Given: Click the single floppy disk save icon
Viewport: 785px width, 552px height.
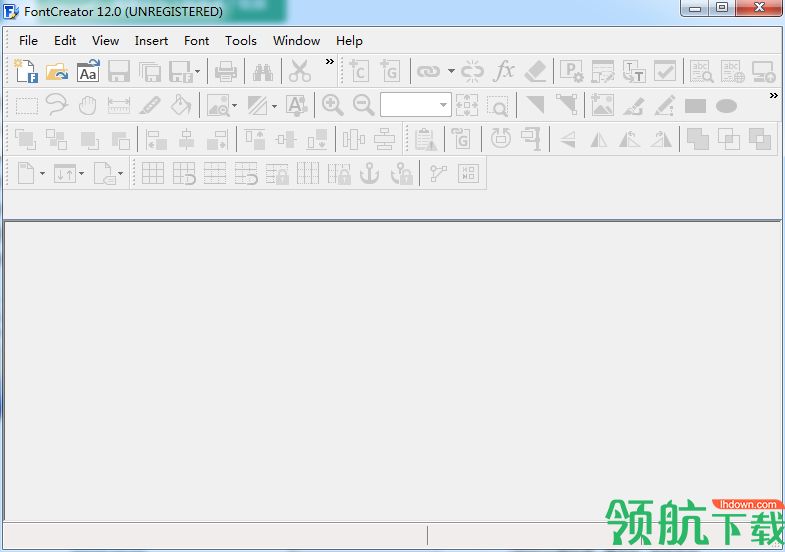Looking at the screenshot, I should click(x=119, y=72).
